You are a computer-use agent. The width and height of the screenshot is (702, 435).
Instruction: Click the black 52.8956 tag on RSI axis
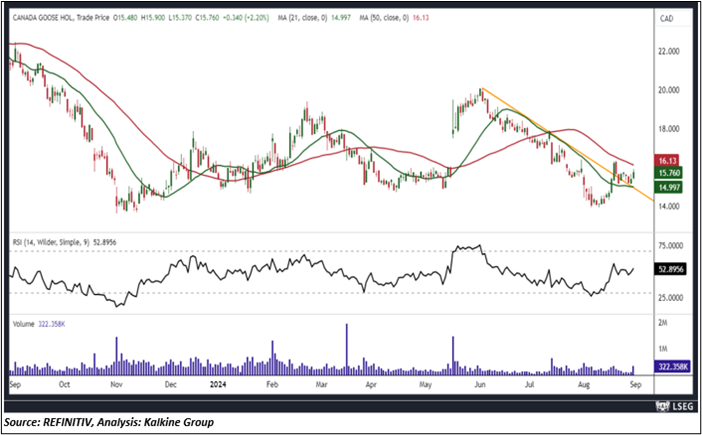670,269
